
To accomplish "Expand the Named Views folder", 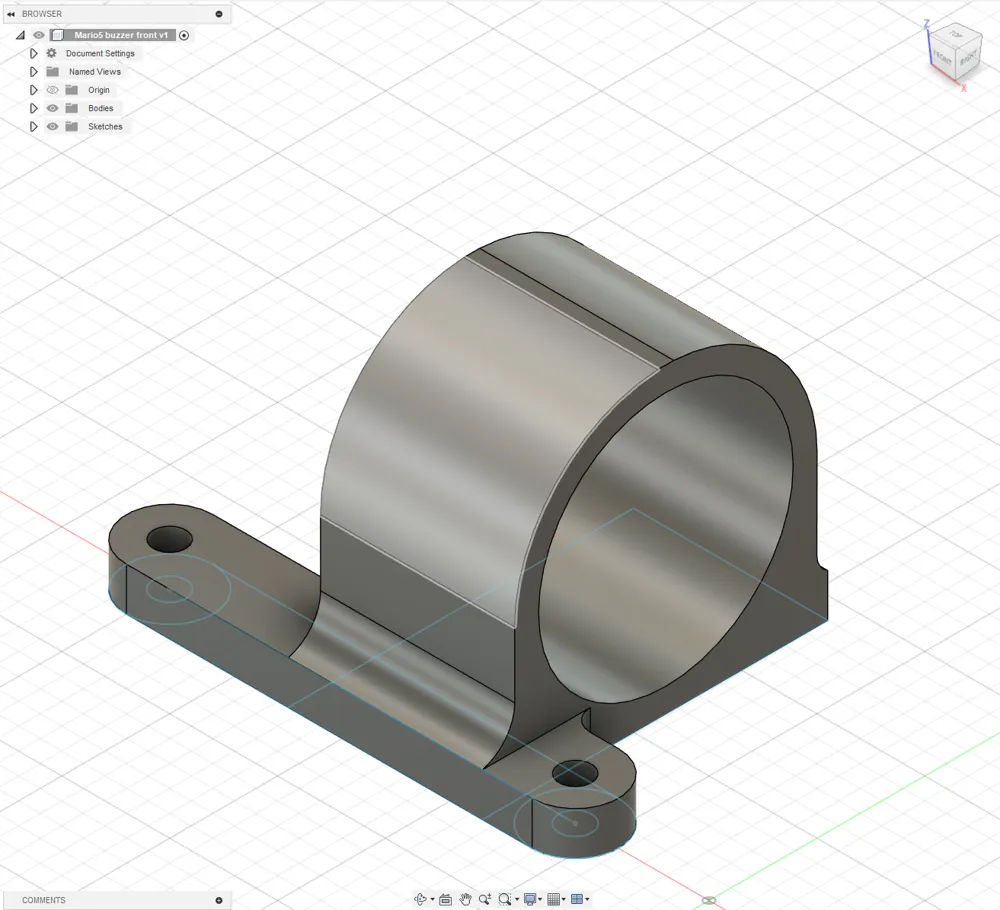I will click(x=34, y=72).
